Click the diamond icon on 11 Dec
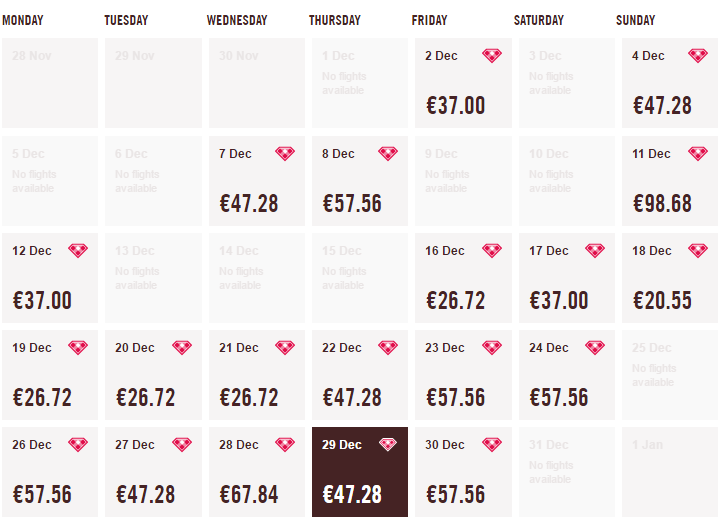Viewport: 724px width, 521px height. pyautogui.click(x=698, y=154)
